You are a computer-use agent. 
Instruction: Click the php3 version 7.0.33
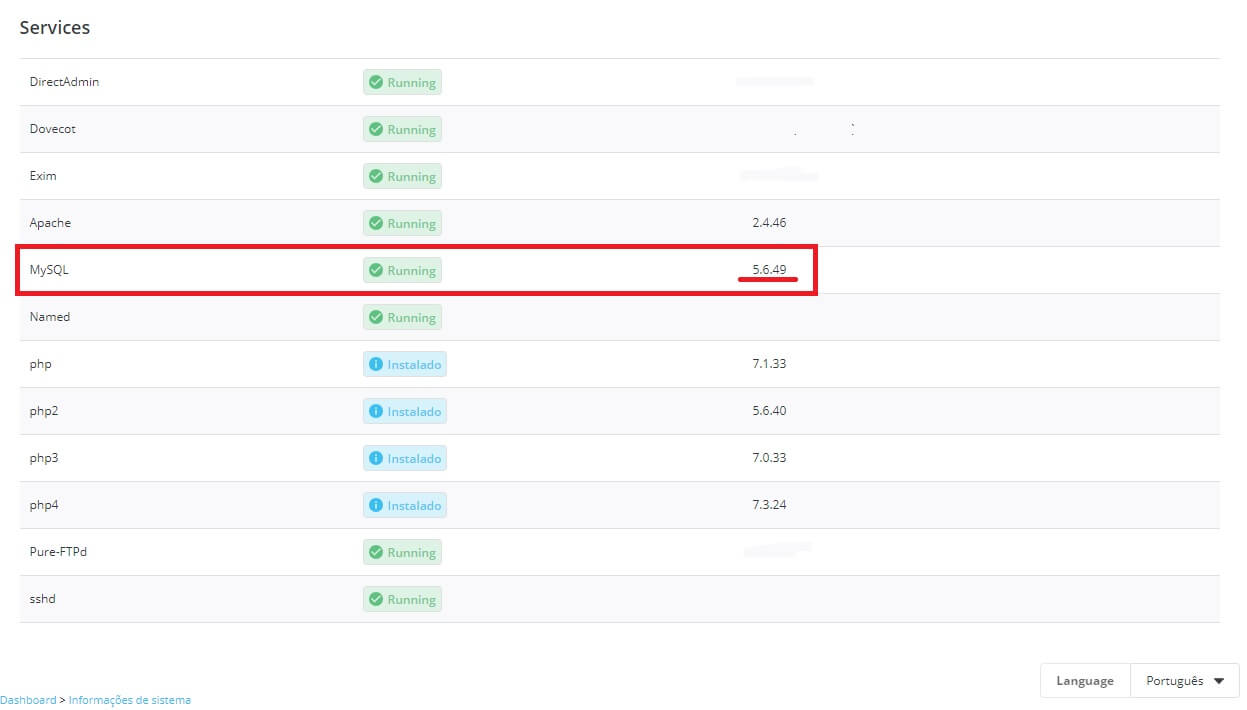click(x=769, y=458)
